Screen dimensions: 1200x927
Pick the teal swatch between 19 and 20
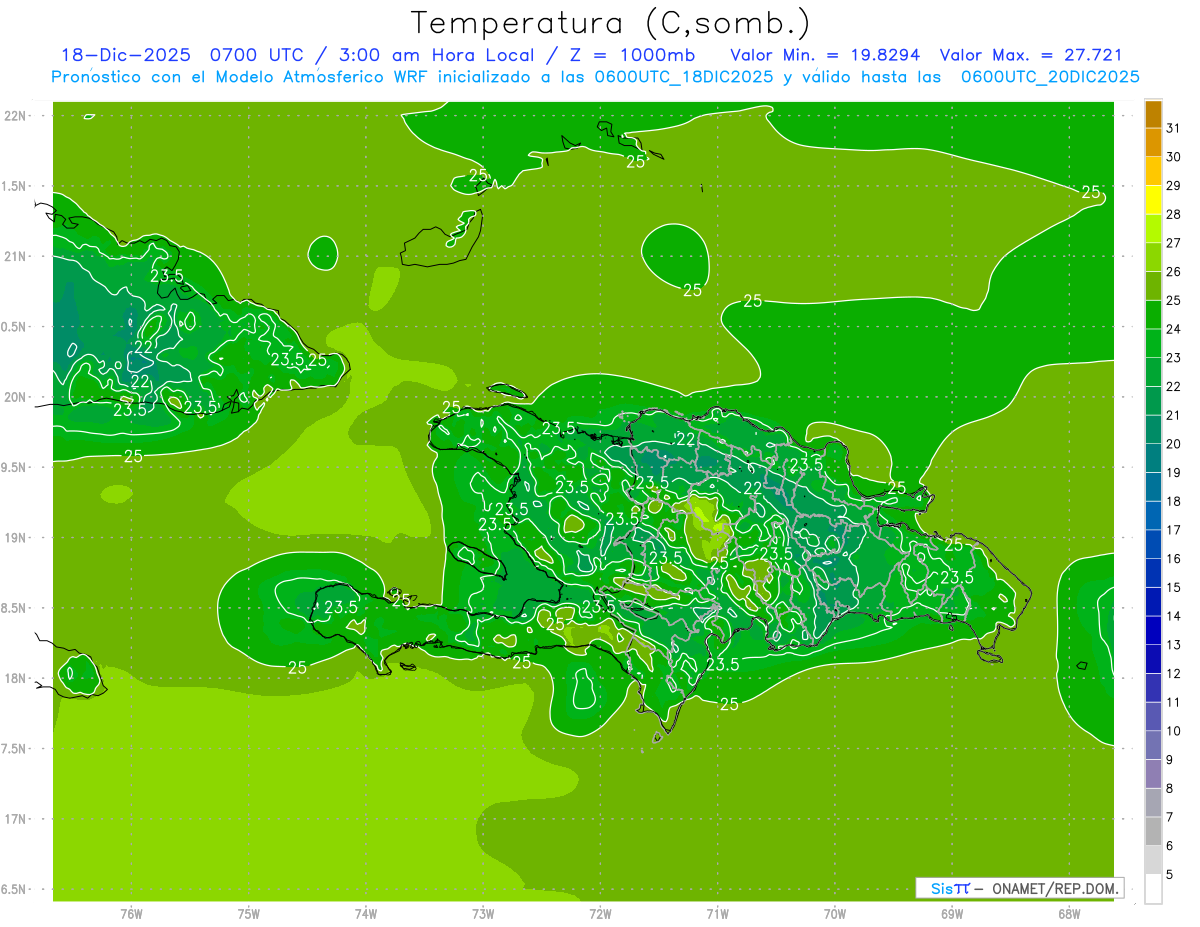coord(1154,459)
